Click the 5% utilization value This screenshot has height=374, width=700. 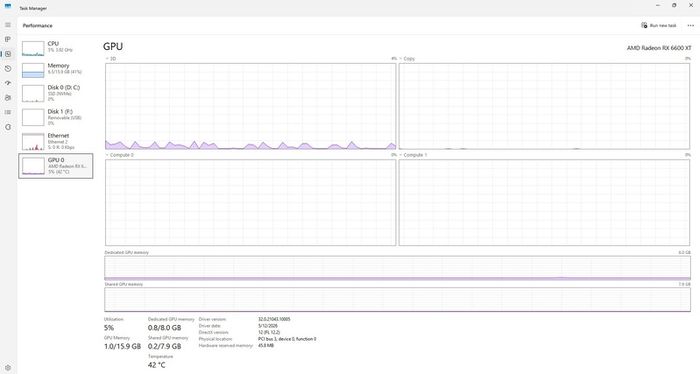point(109,328)
